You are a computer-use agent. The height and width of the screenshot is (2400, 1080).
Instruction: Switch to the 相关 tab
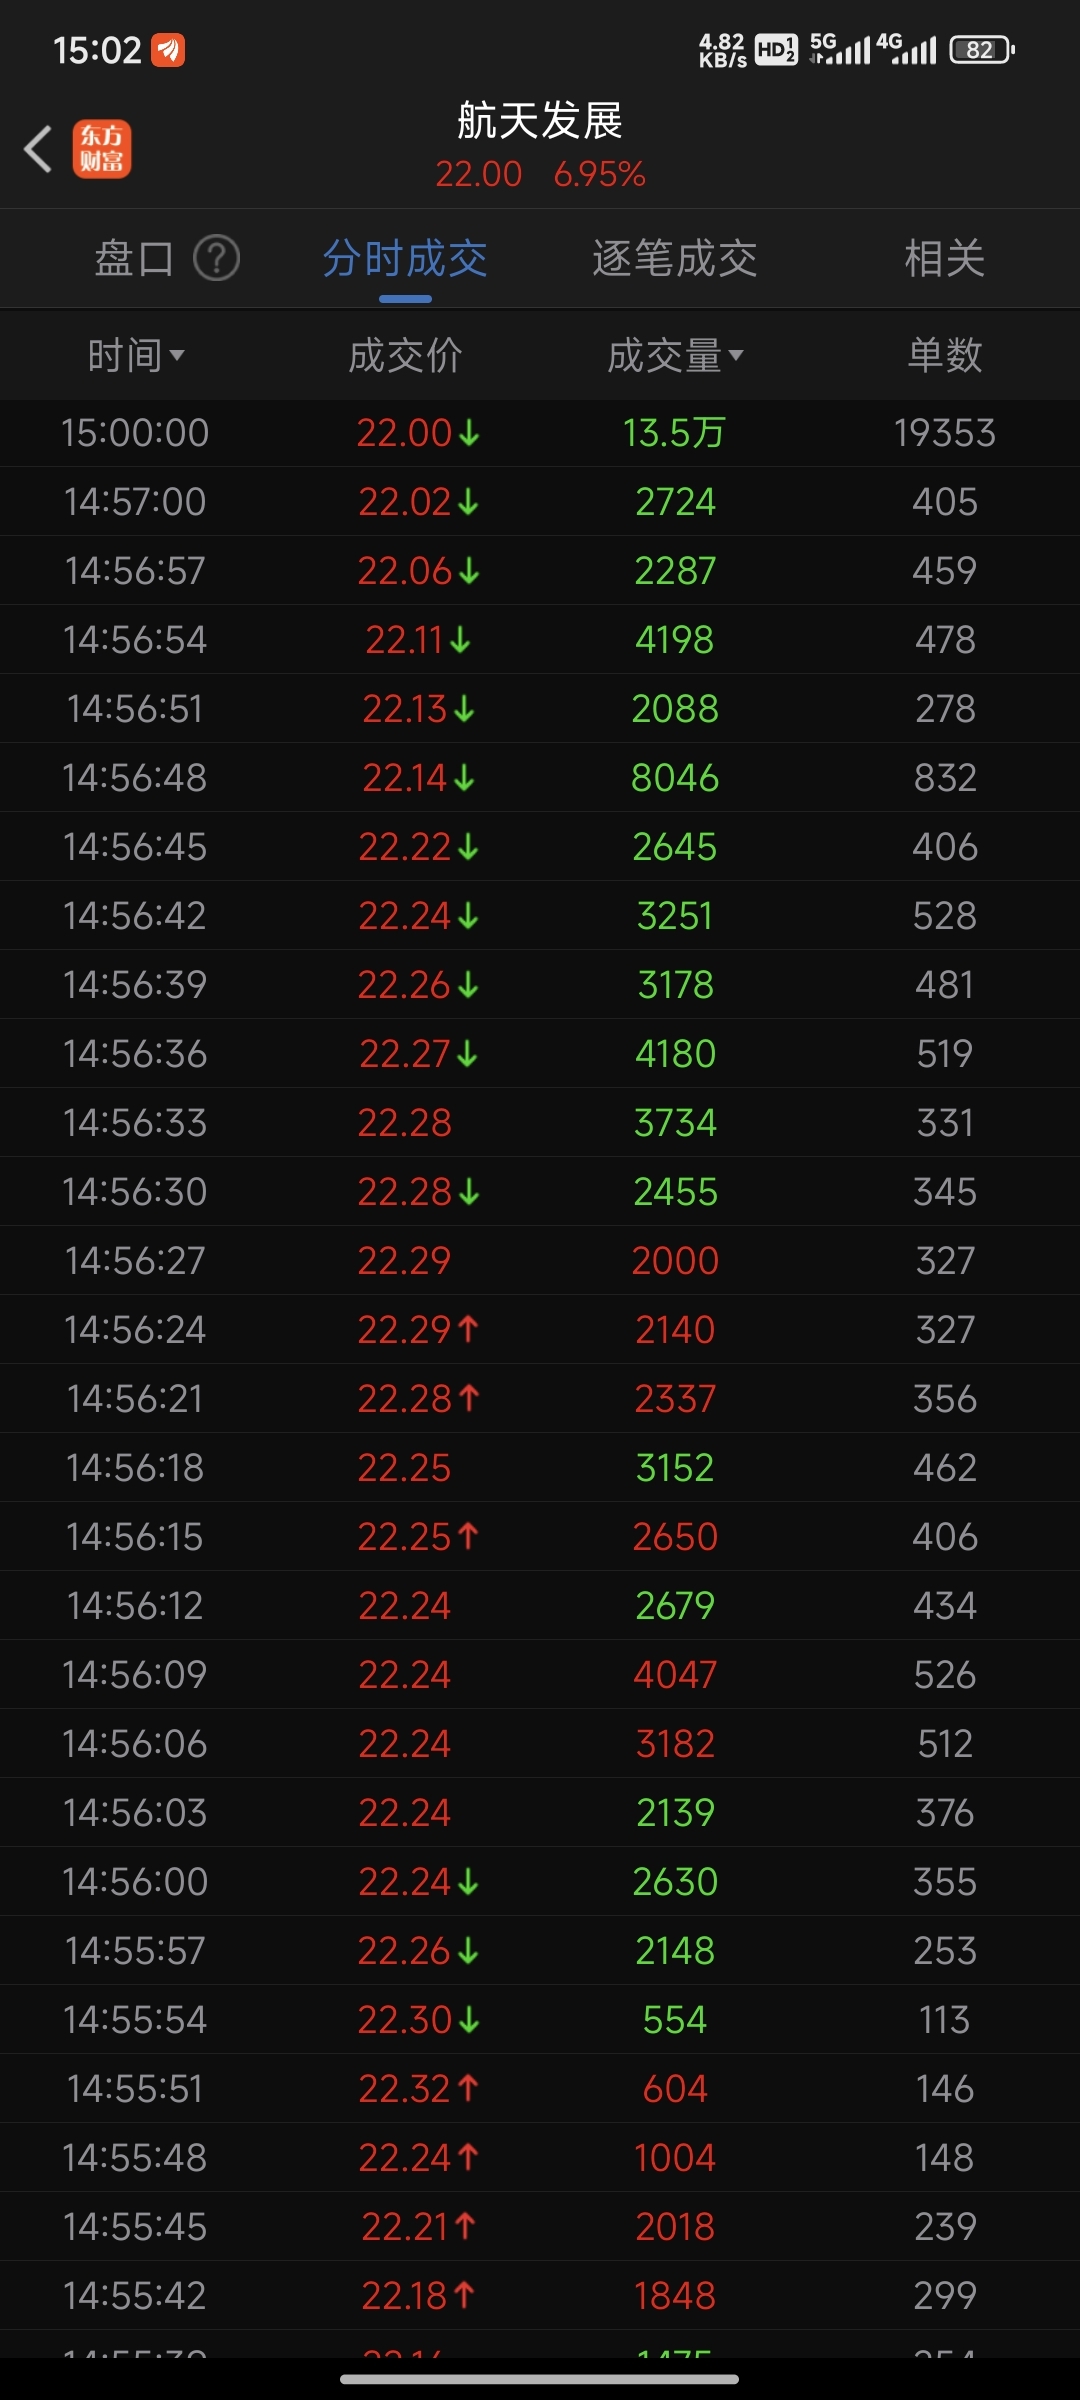(x=945, y=258)
